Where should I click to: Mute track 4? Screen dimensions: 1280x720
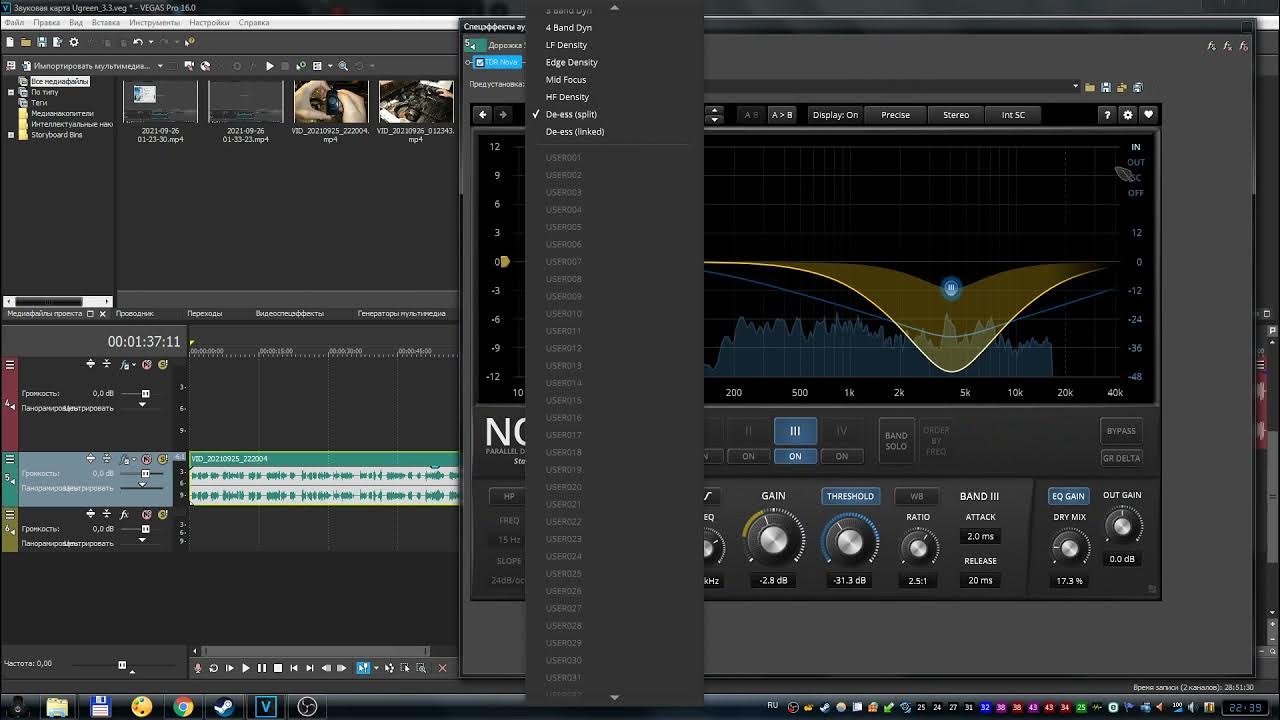(146, 364)
